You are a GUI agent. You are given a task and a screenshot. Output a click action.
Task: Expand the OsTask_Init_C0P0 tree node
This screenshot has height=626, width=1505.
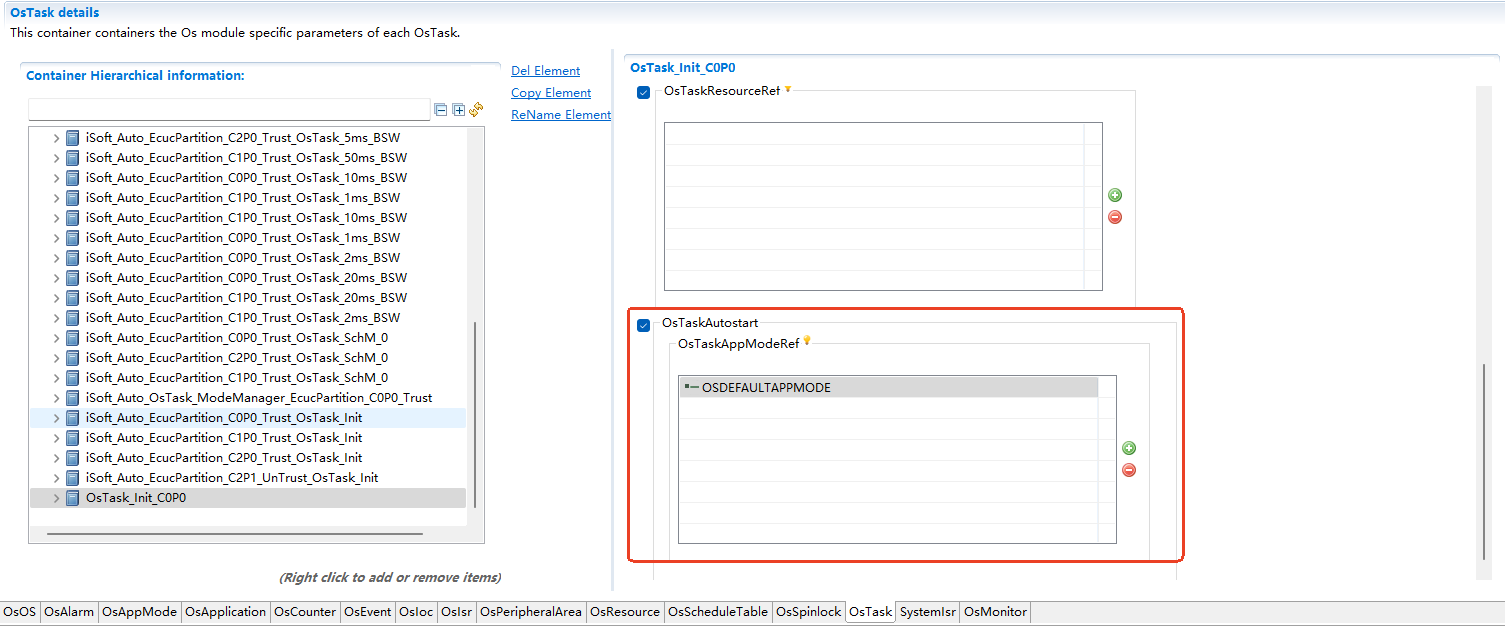coord(56,498)
